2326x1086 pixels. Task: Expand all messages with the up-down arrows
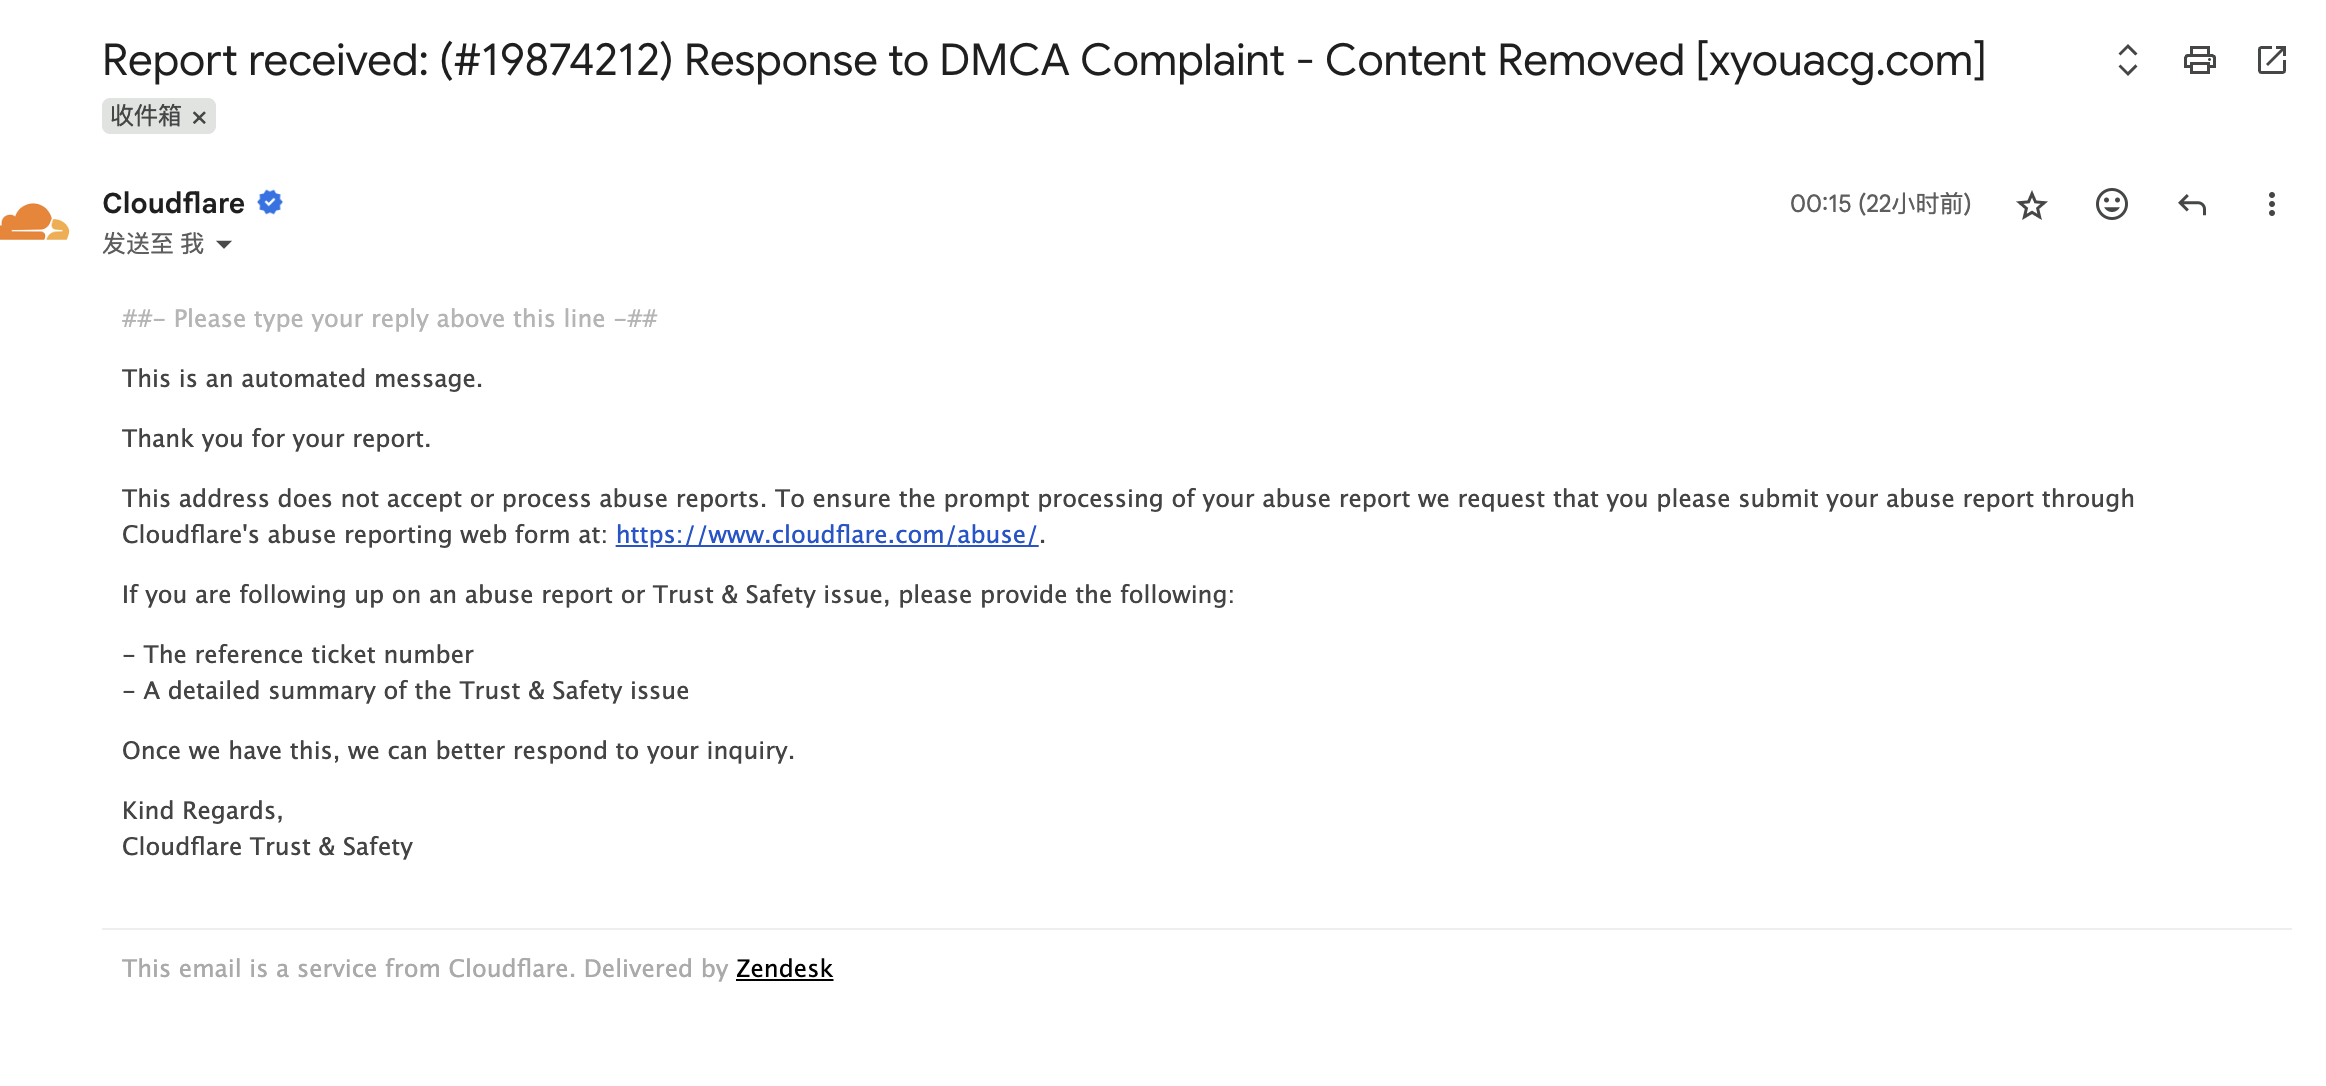coord(2127,61)
